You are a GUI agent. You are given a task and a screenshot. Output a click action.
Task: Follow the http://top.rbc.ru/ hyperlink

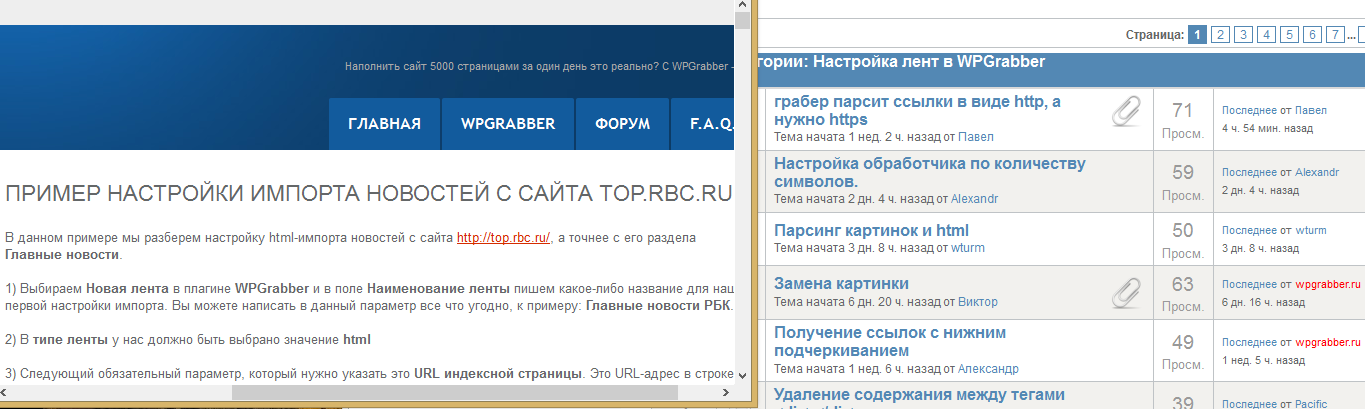503,238
